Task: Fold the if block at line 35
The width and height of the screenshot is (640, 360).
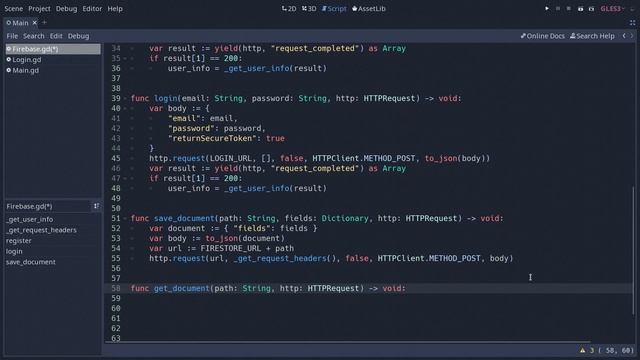Action: (125, 58)
